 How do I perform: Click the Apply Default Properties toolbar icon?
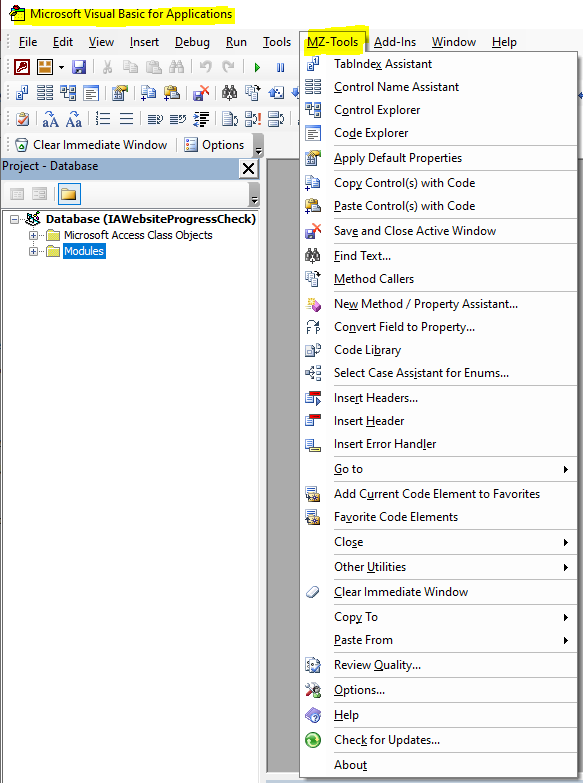pos(120,93)
